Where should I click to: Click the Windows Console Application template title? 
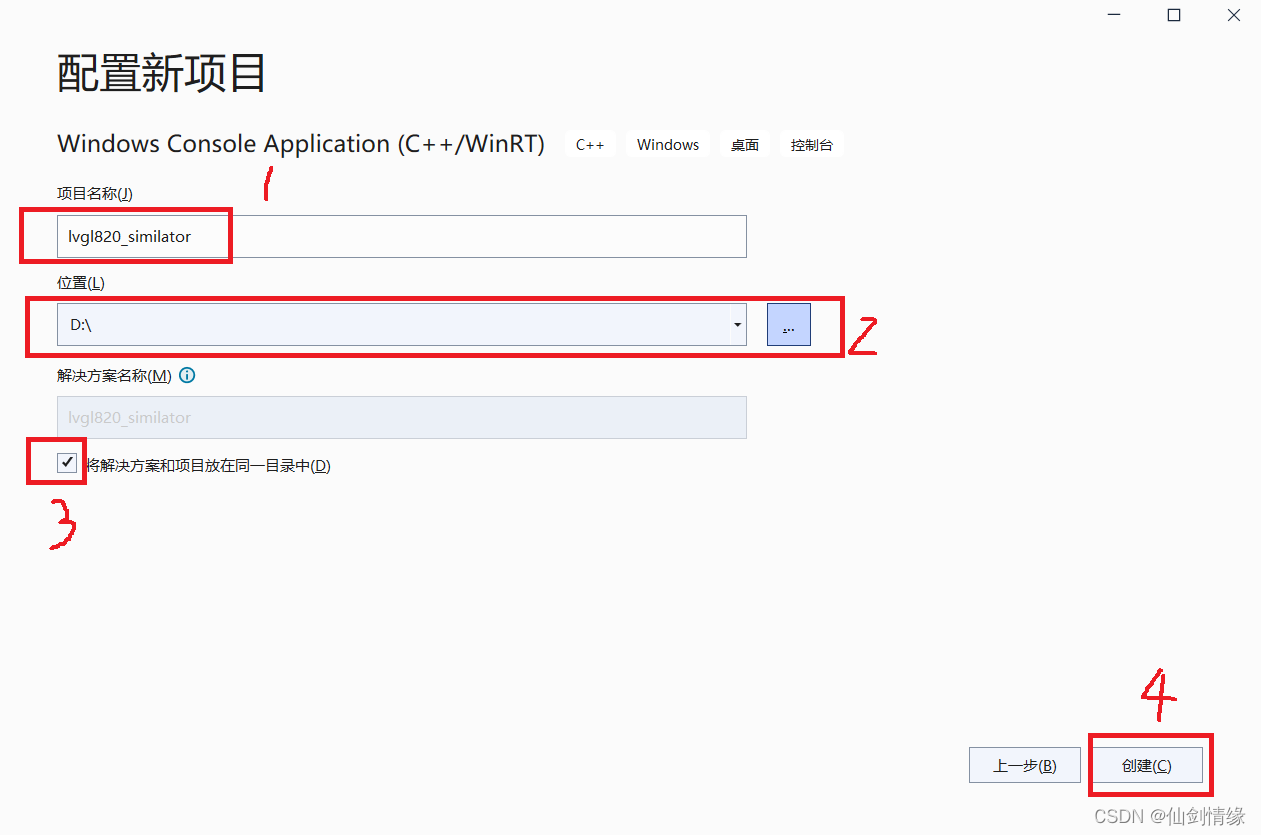tap(301, 144)
